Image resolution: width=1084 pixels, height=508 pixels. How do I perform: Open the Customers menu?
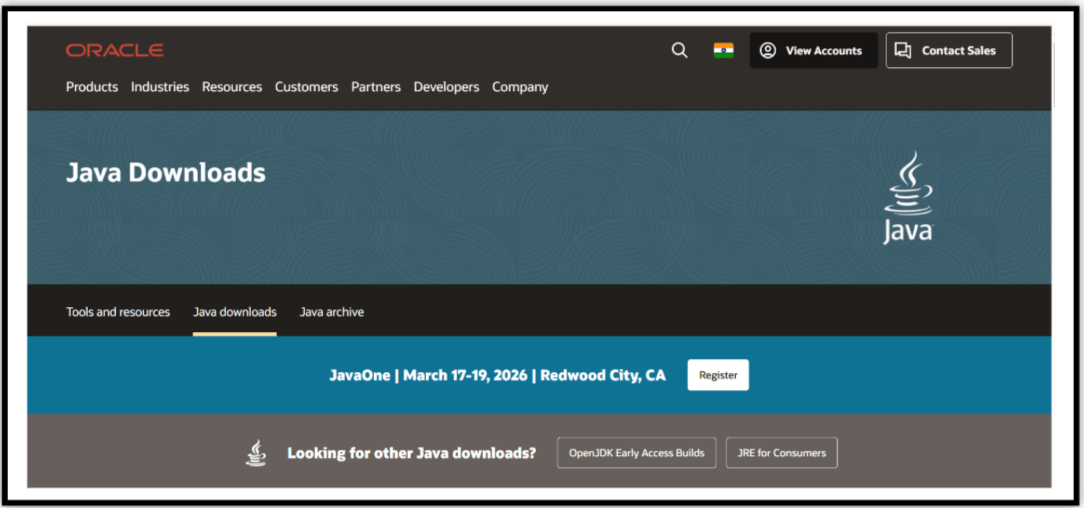point(306,87)
